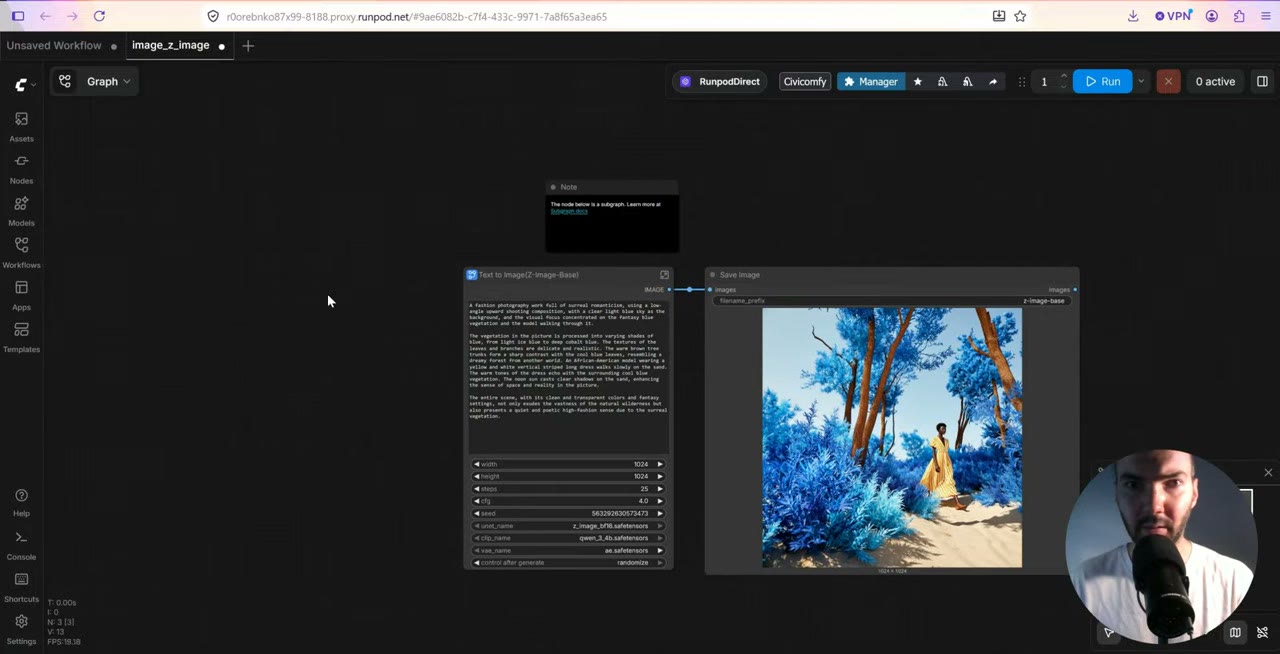Screen dimensions: 1280x654
Task: Open the Templates panel
Action: coord(21,336)
